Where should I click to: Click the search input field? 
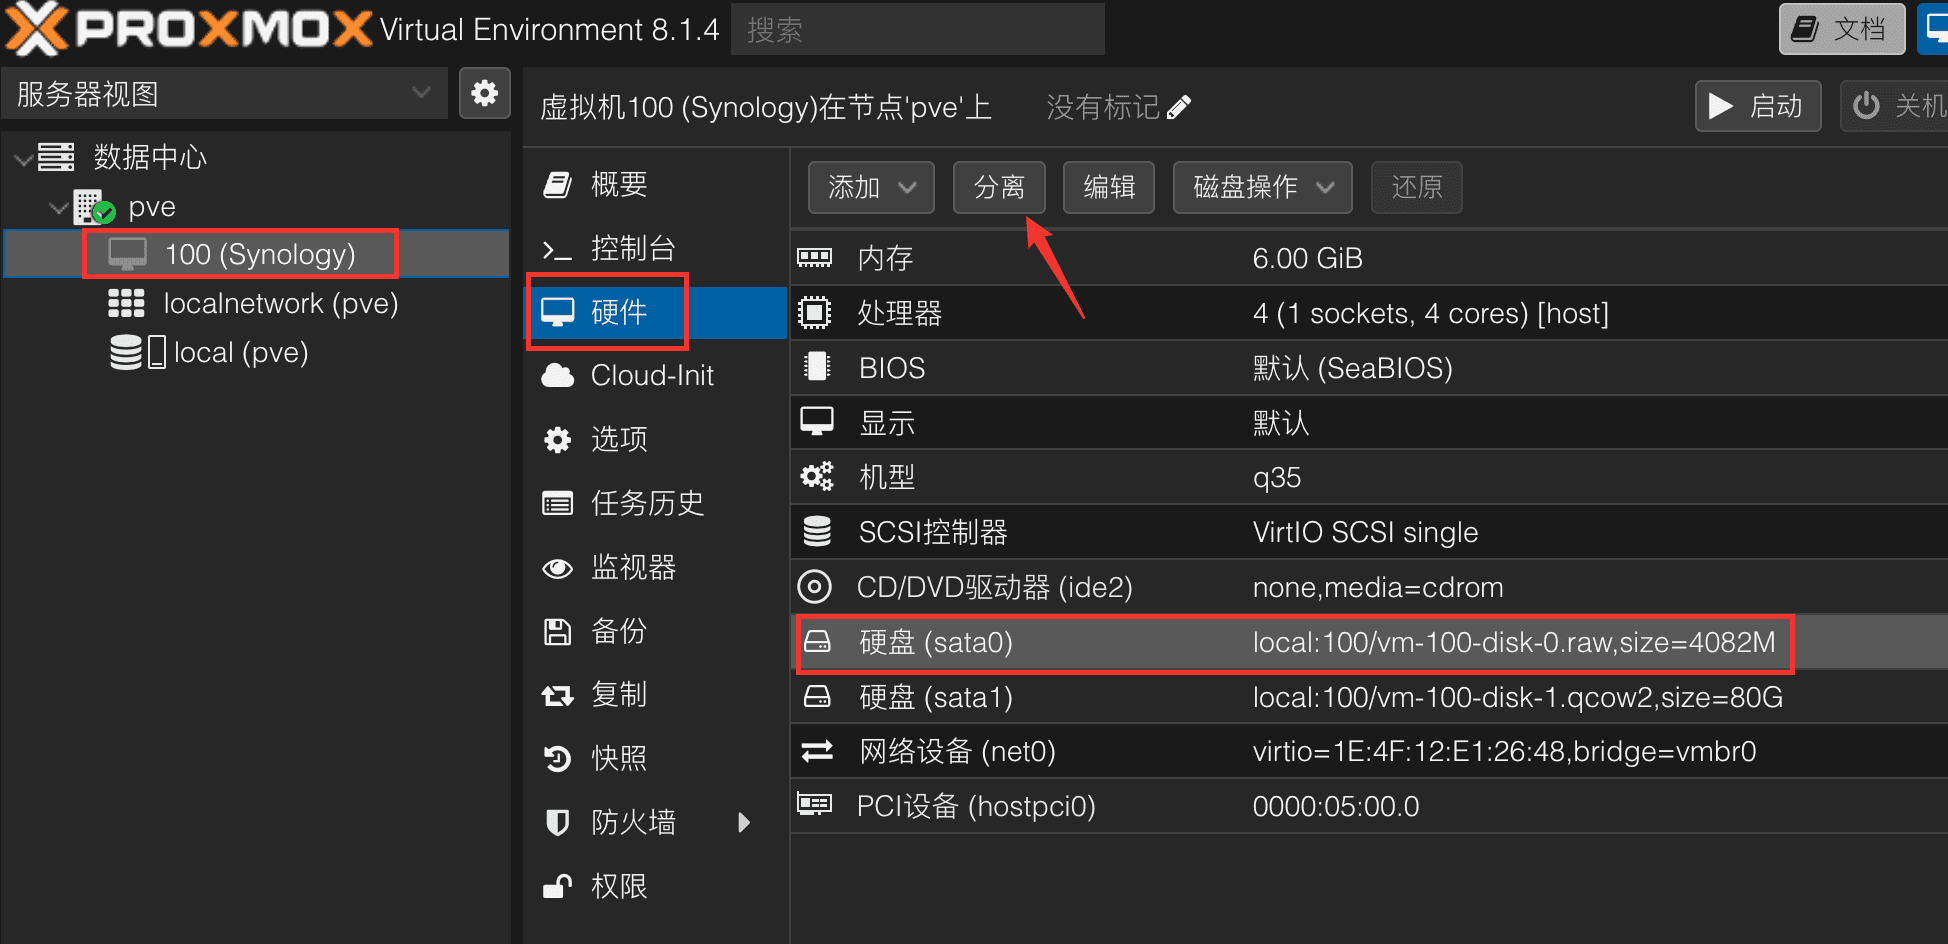point(918,30)
